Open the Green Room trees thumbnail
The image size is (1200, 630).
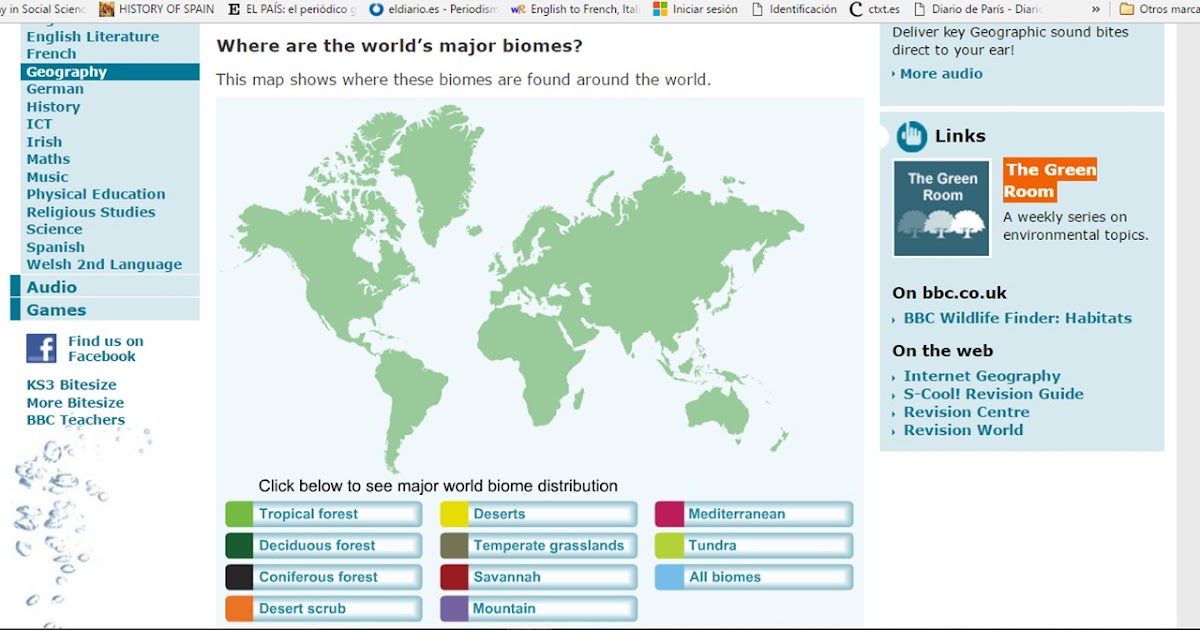pyautogui.click(x=940, y=207)
